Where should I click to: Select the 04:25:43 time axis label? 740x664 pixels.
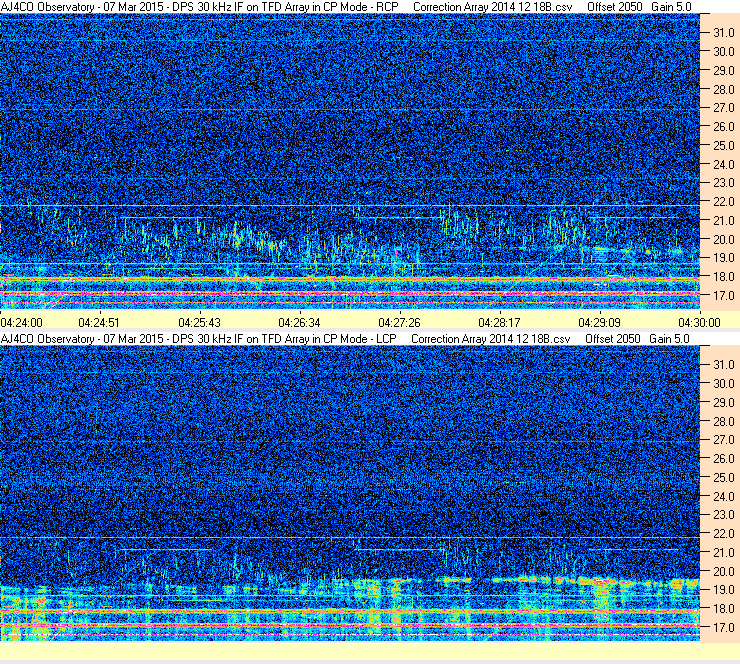(199, 323)
